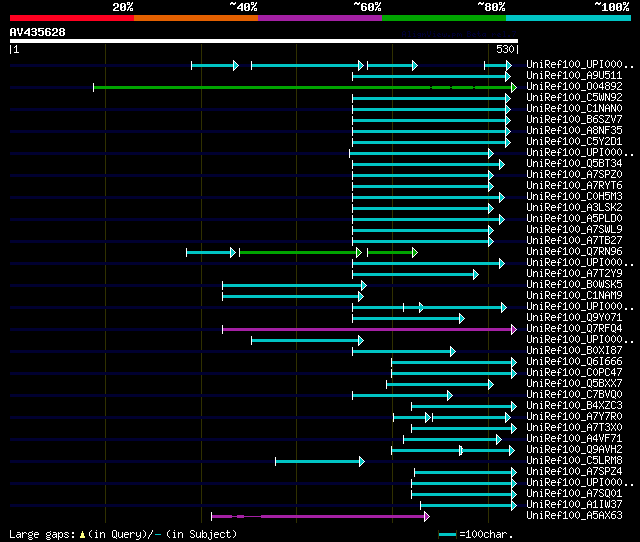Screen dimensions: 640x542
Task: Select the UniRef100_A7T2Y9 label
Action: pos(574,274)
